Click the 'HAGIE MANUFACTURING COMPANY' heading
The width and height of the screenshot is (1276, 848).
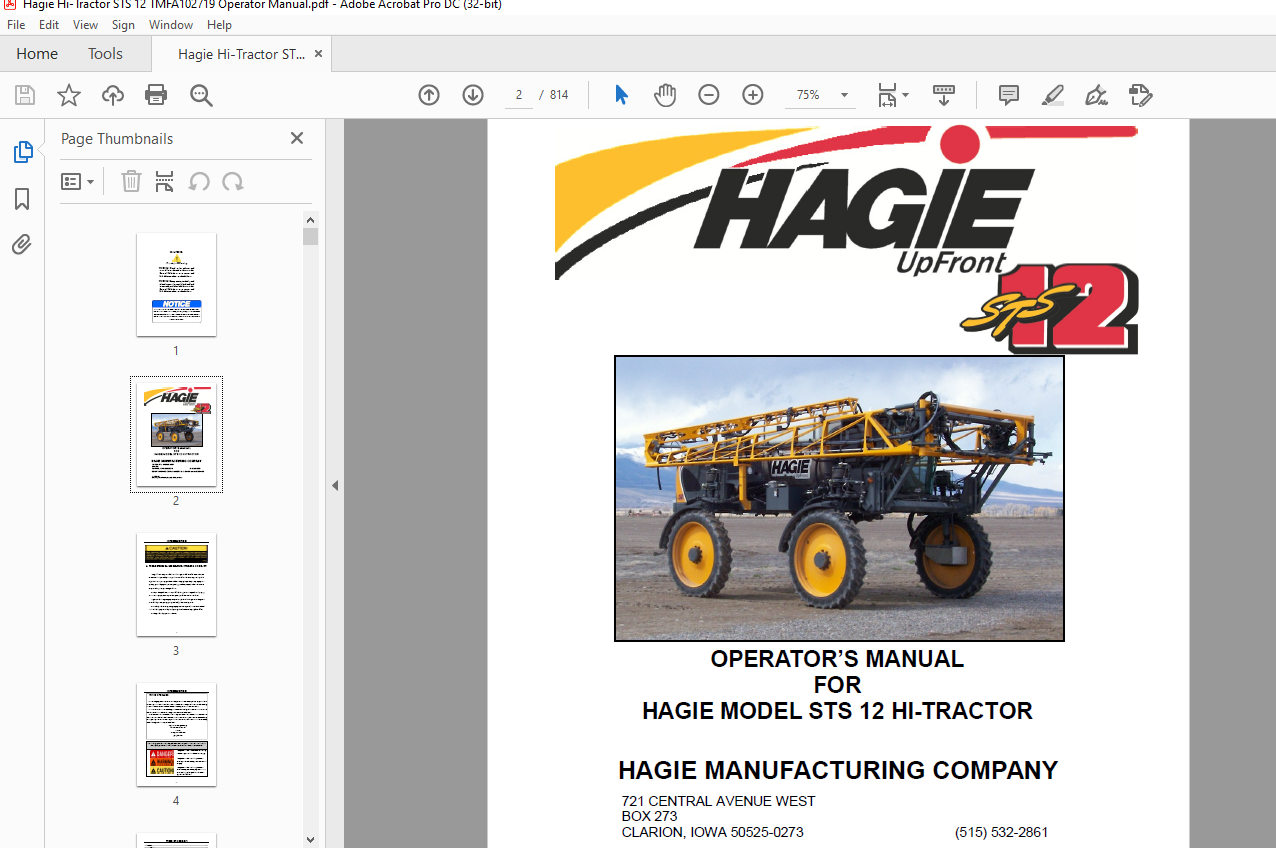tap(838, 770)
